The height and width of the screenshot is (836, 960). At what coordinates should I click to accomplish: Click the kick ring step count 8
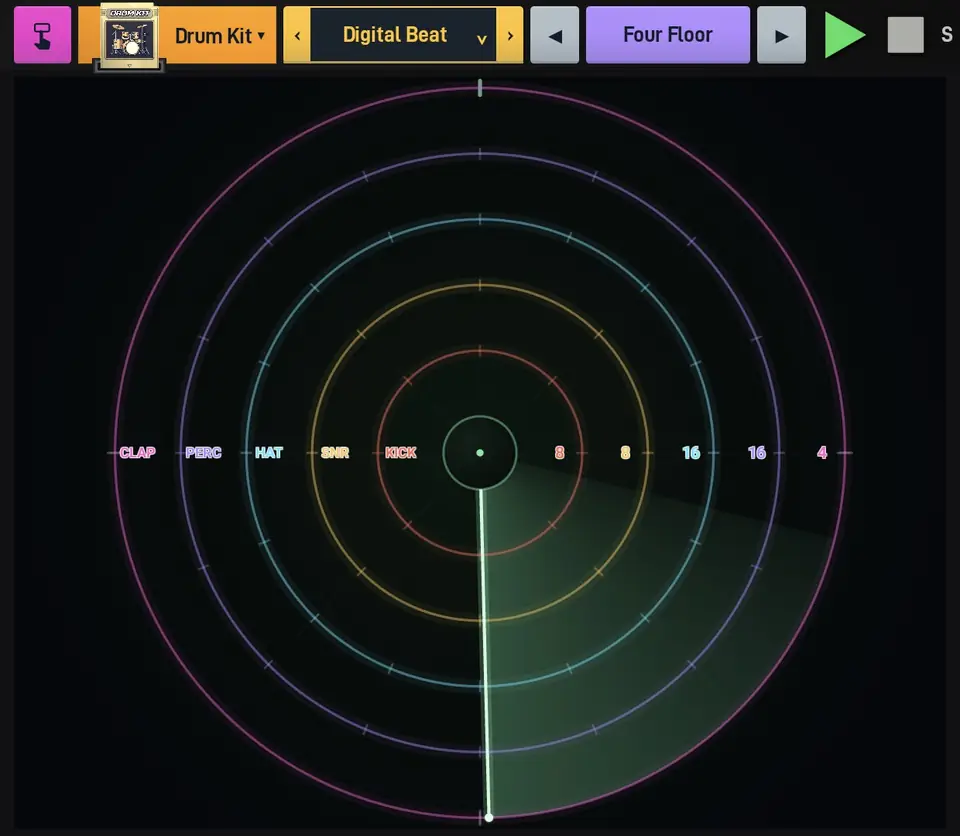tap(559, 453)
